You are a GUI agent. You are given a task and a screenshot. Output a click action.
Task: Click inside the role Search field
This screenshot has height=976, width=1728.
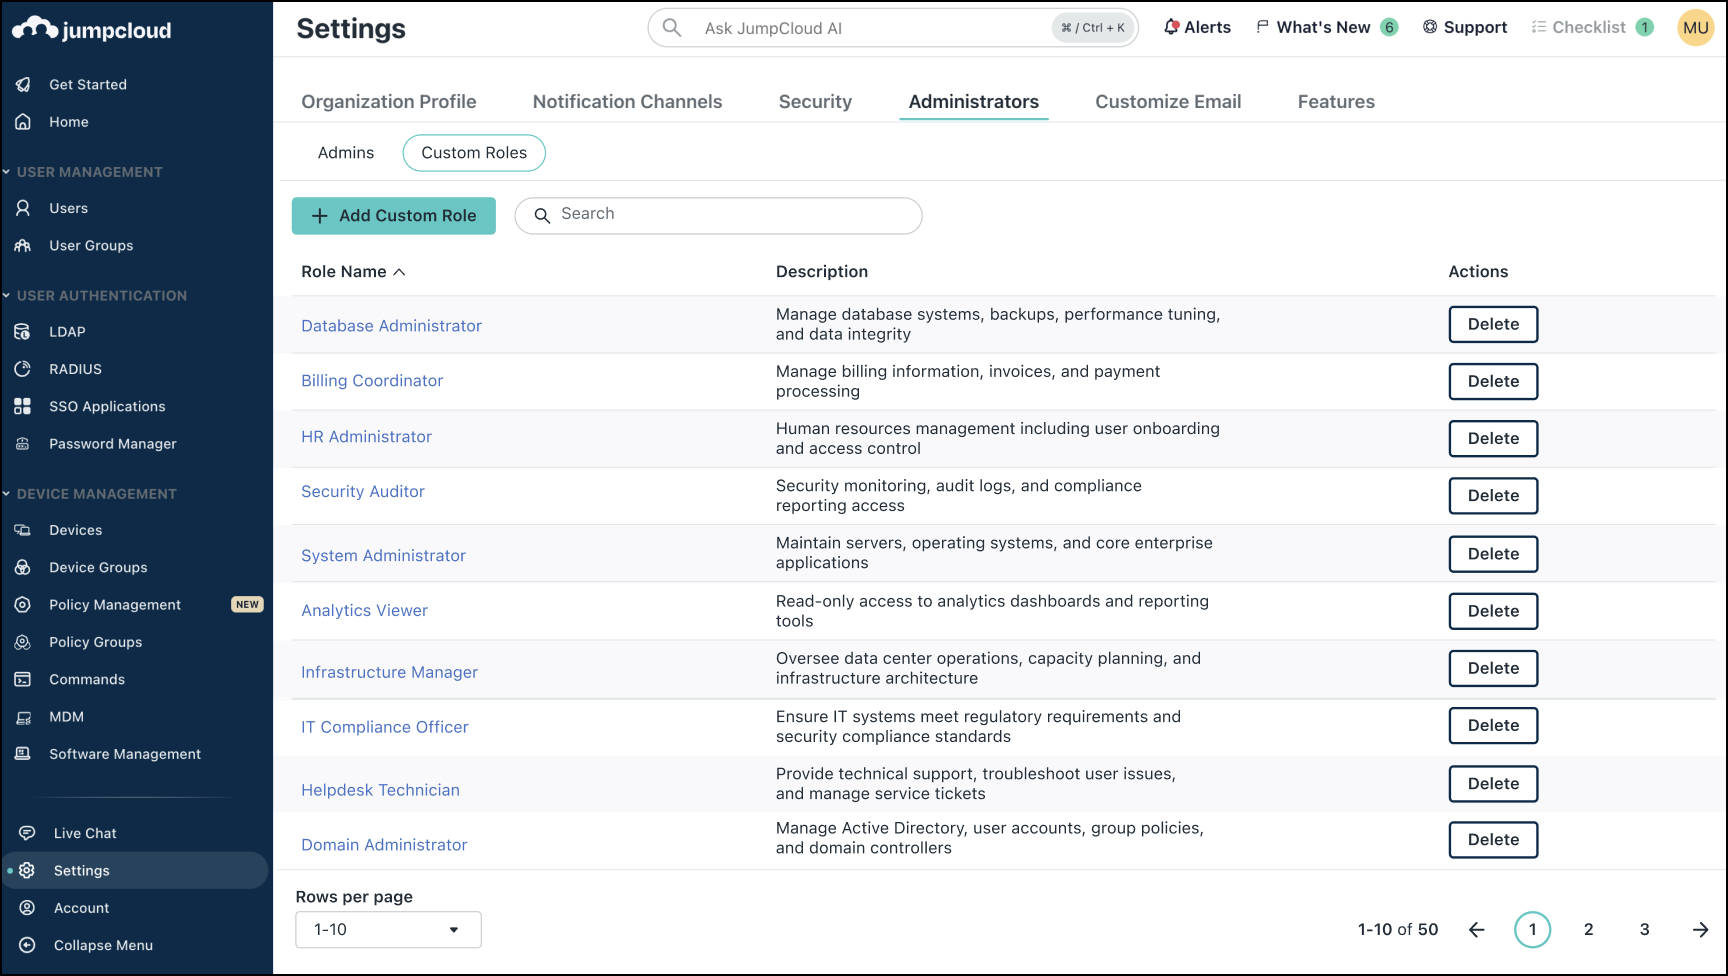pyautogui.click(x=718, y=215)
